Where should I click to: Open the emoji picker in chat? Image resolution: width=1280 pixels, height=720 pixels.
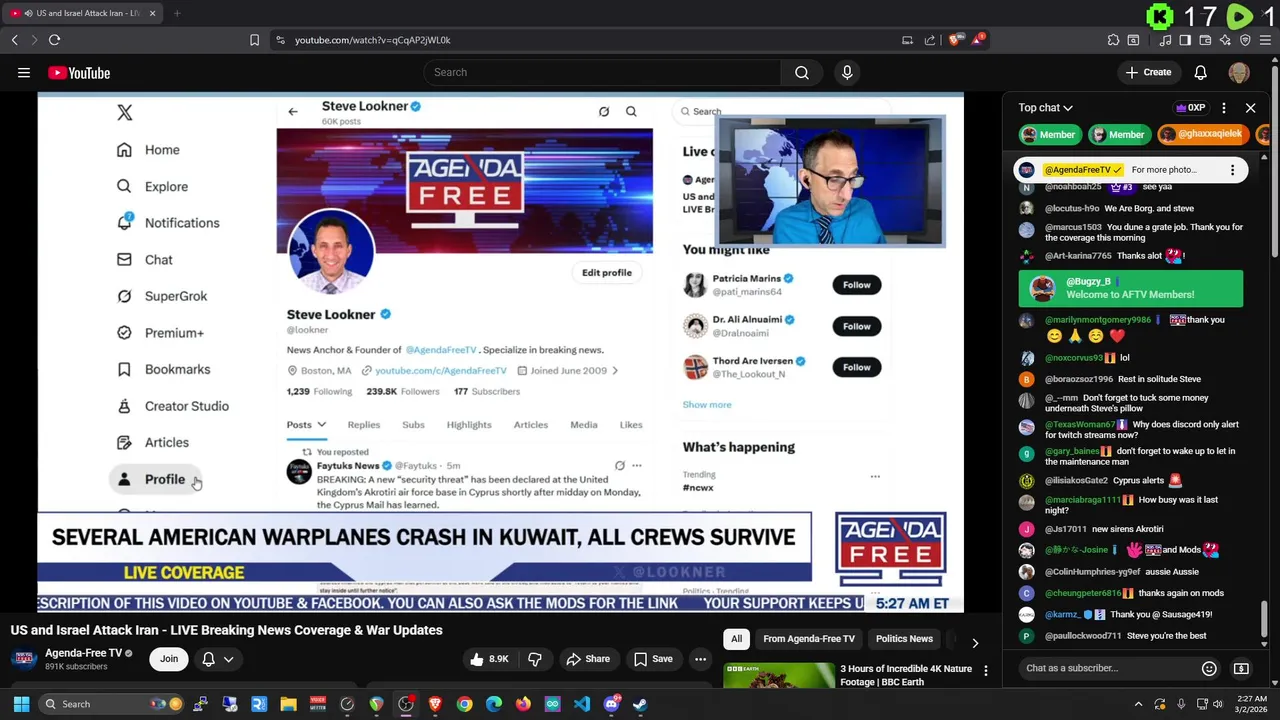tap(1209, 668)
